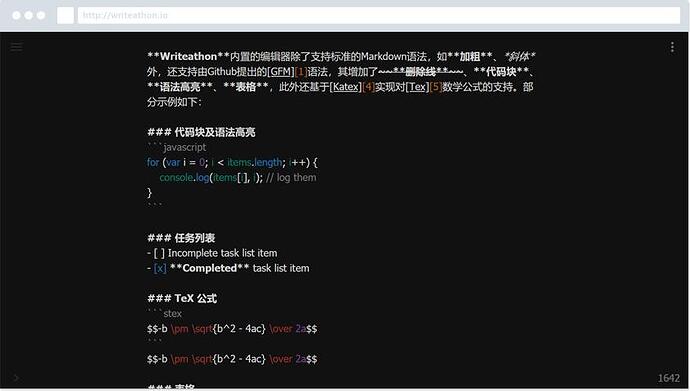Open the hamburger sidebar menu
Viewport: 690px width, 391px height.
pos(17,47)
